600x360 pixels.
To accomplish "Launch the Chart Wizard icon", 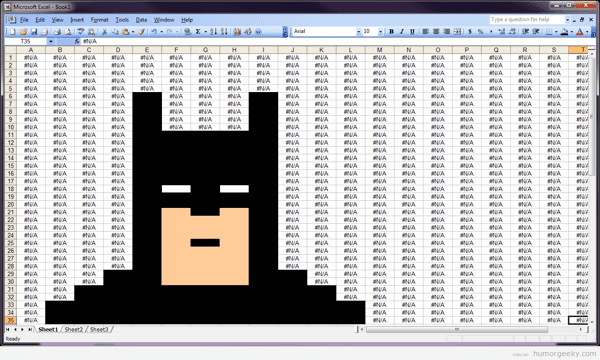I will click(x=237, y=32).
